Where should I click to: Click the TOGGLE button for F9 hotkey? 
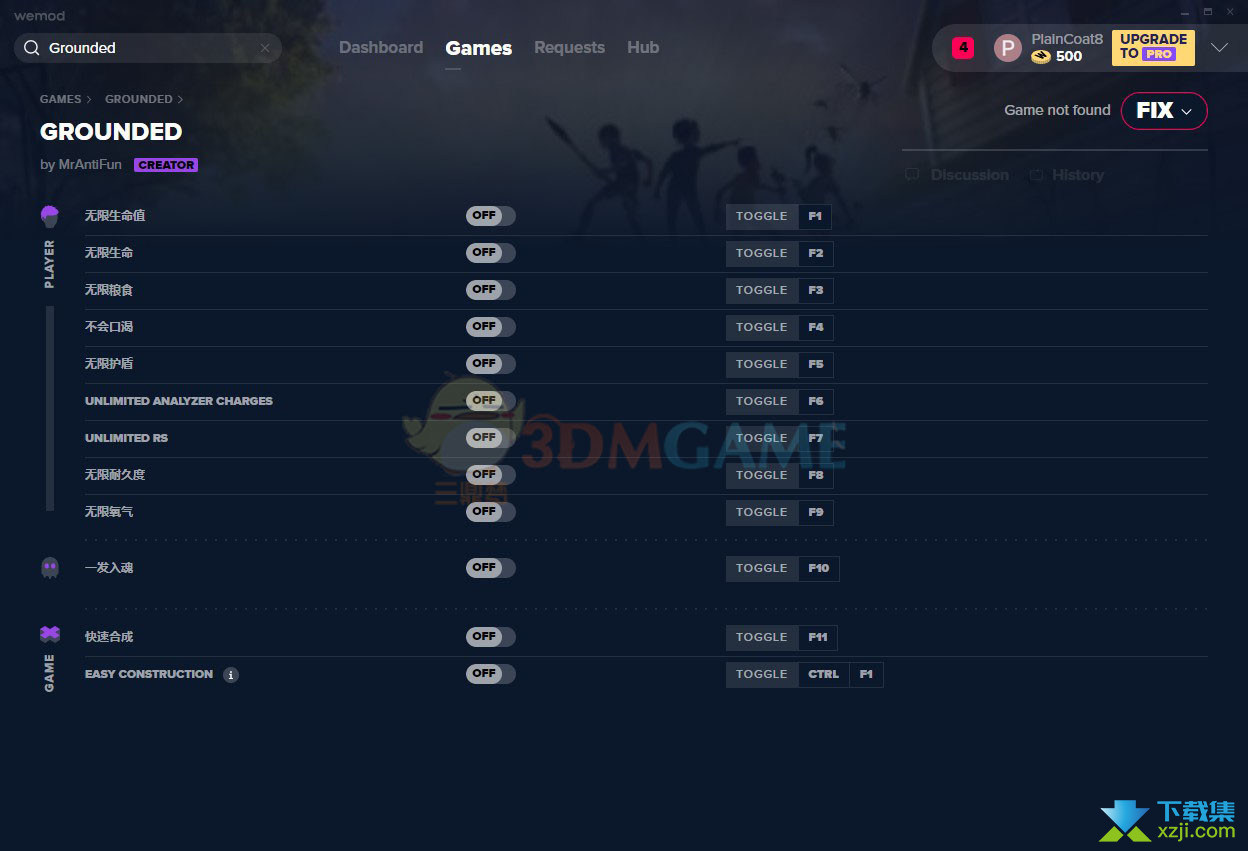tap(762, 512)
